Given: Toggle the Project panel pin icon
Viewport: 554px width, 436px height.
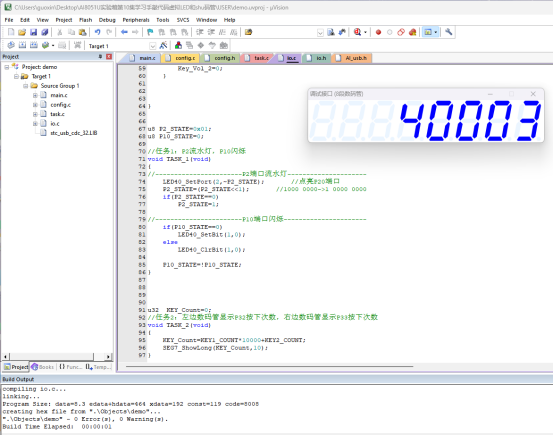Looking at the screenshot, I should pos(100,57).
